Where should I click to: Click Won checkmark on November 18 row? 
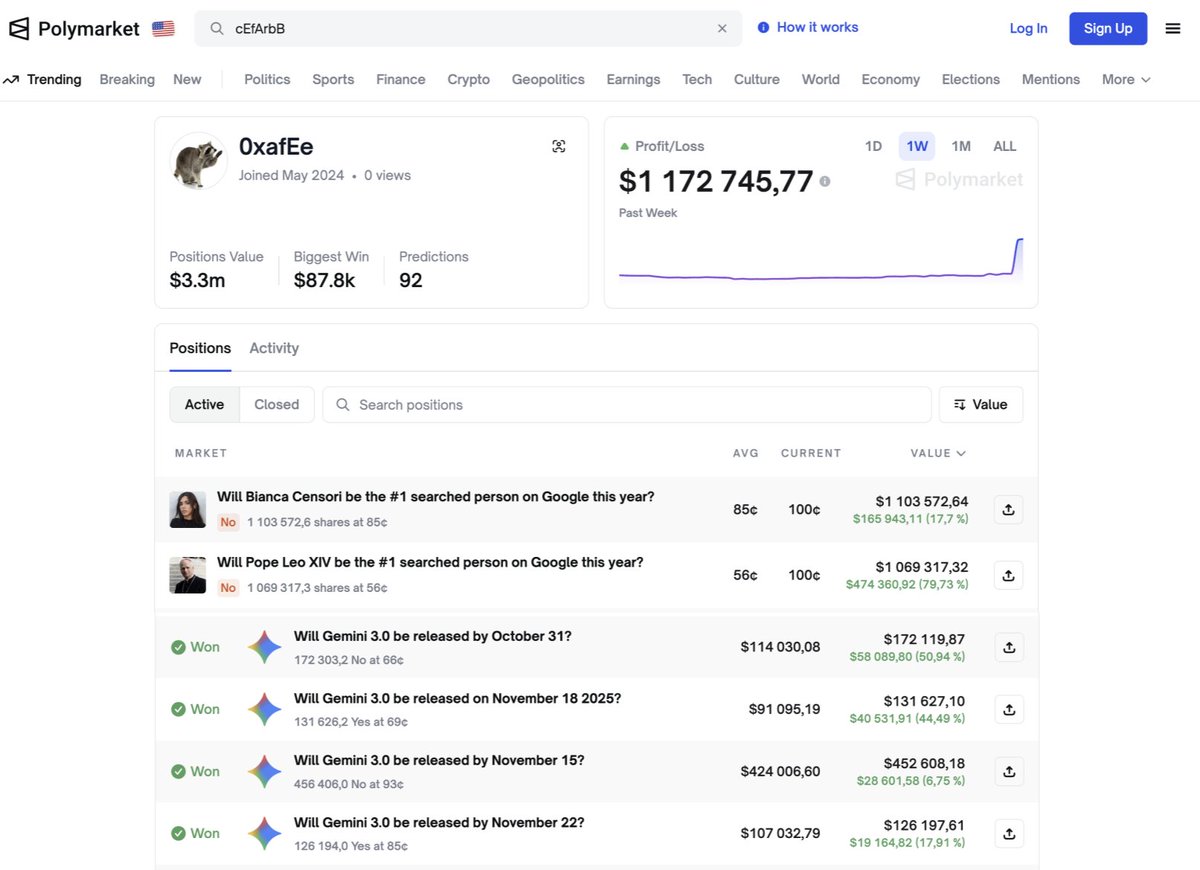(x=178, y=709)
